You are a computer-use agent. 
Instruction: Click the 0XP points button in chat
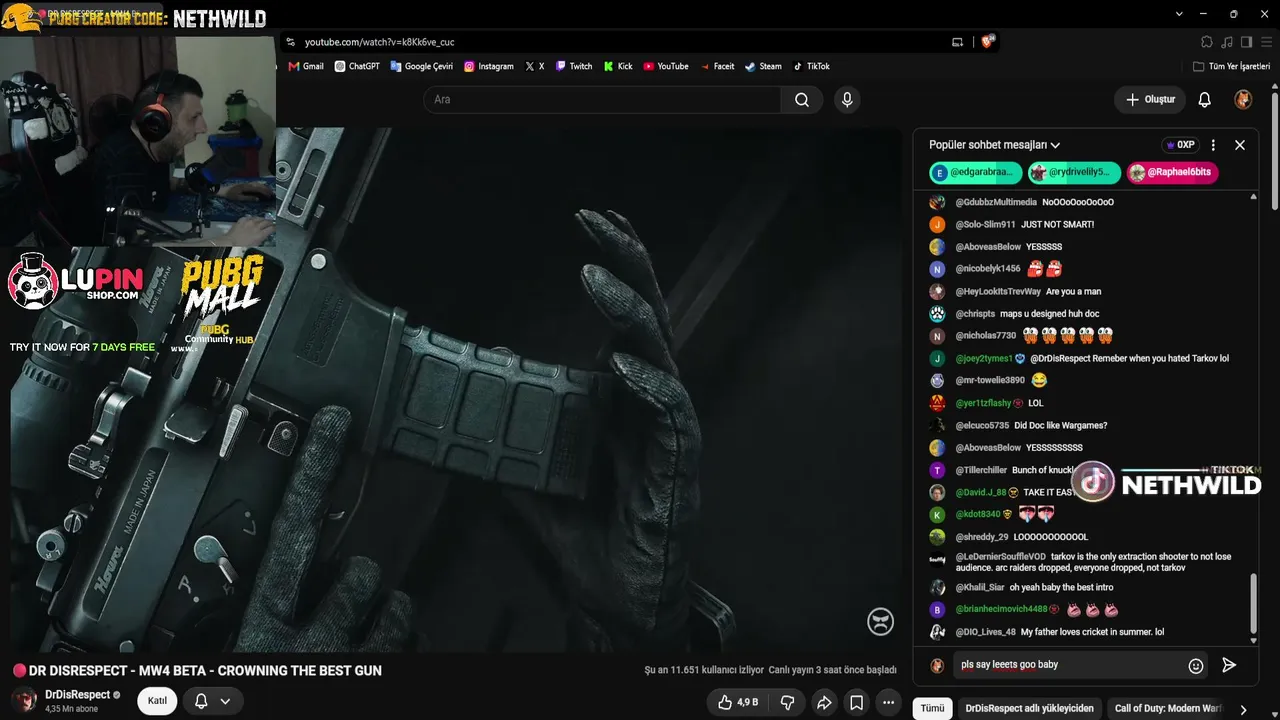(1180, 145)
